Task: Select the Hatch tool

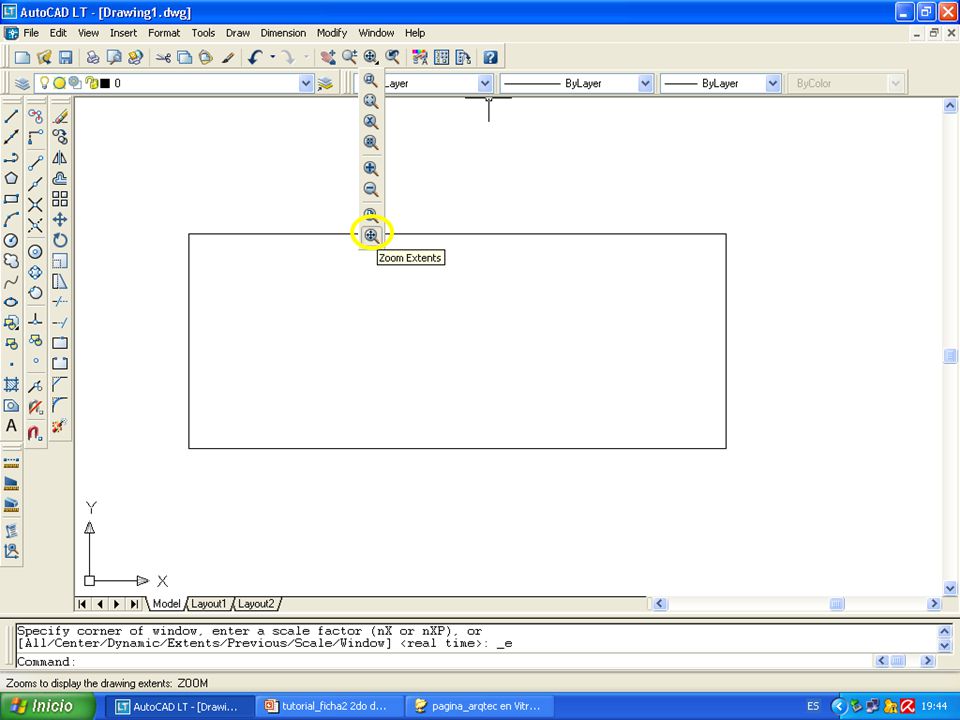Action: (11, 384)
